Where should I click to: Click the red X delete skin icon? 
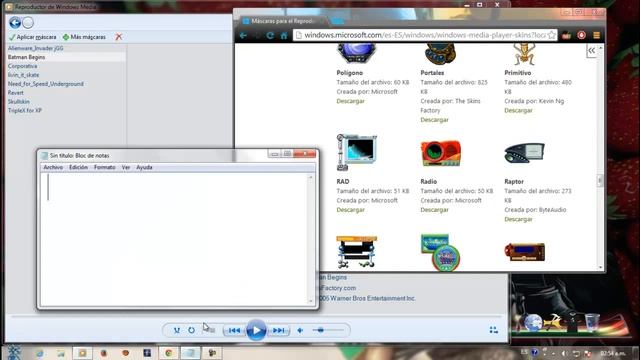click(x=118, y=37)
